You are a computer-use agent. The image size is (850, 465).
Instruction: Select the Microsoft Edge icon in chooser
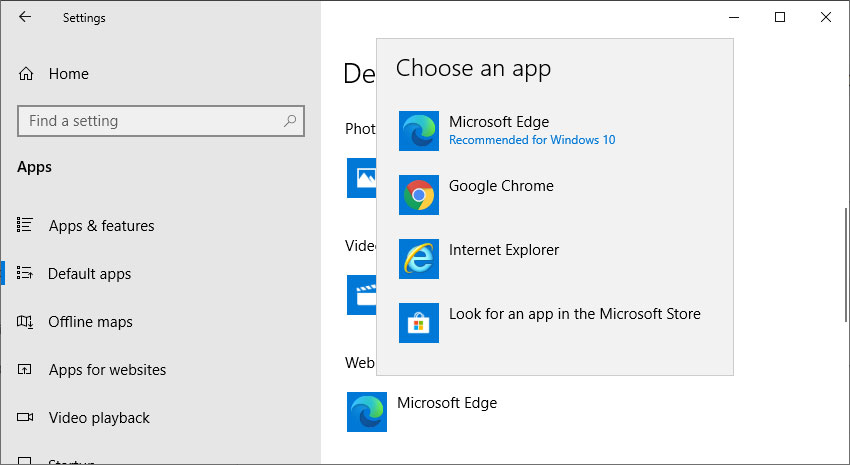pyautogui.click(x=418, y=131)
